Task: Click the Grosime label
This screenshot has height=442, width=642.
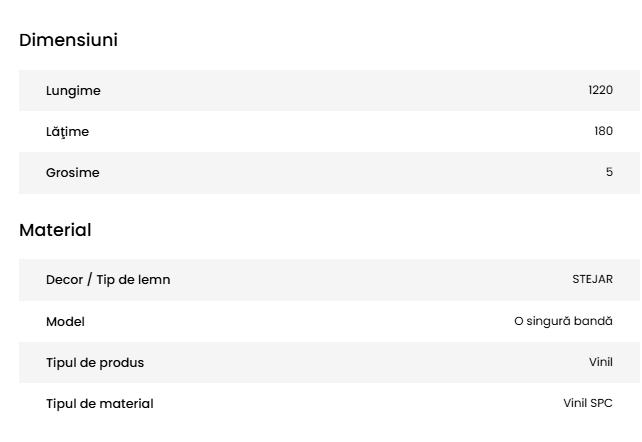Action: pyautogui.click(x=72, y=173)
